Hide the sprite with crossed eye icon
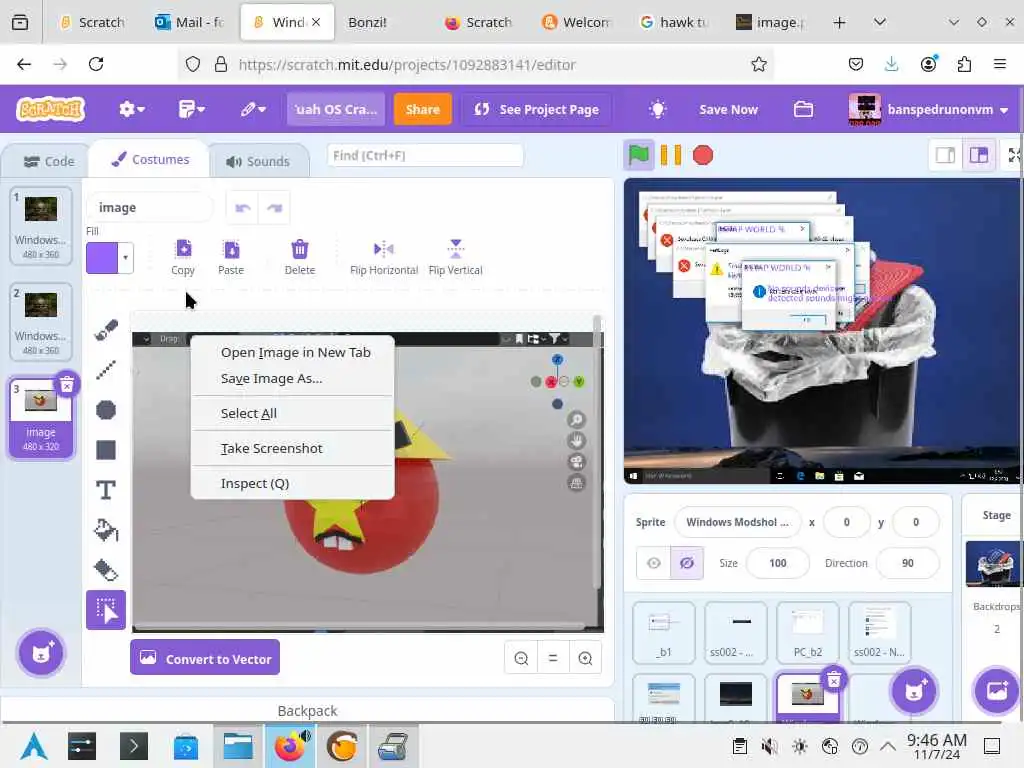The image size is (1024, 768). pyautogui.click(x=687, y=563)
